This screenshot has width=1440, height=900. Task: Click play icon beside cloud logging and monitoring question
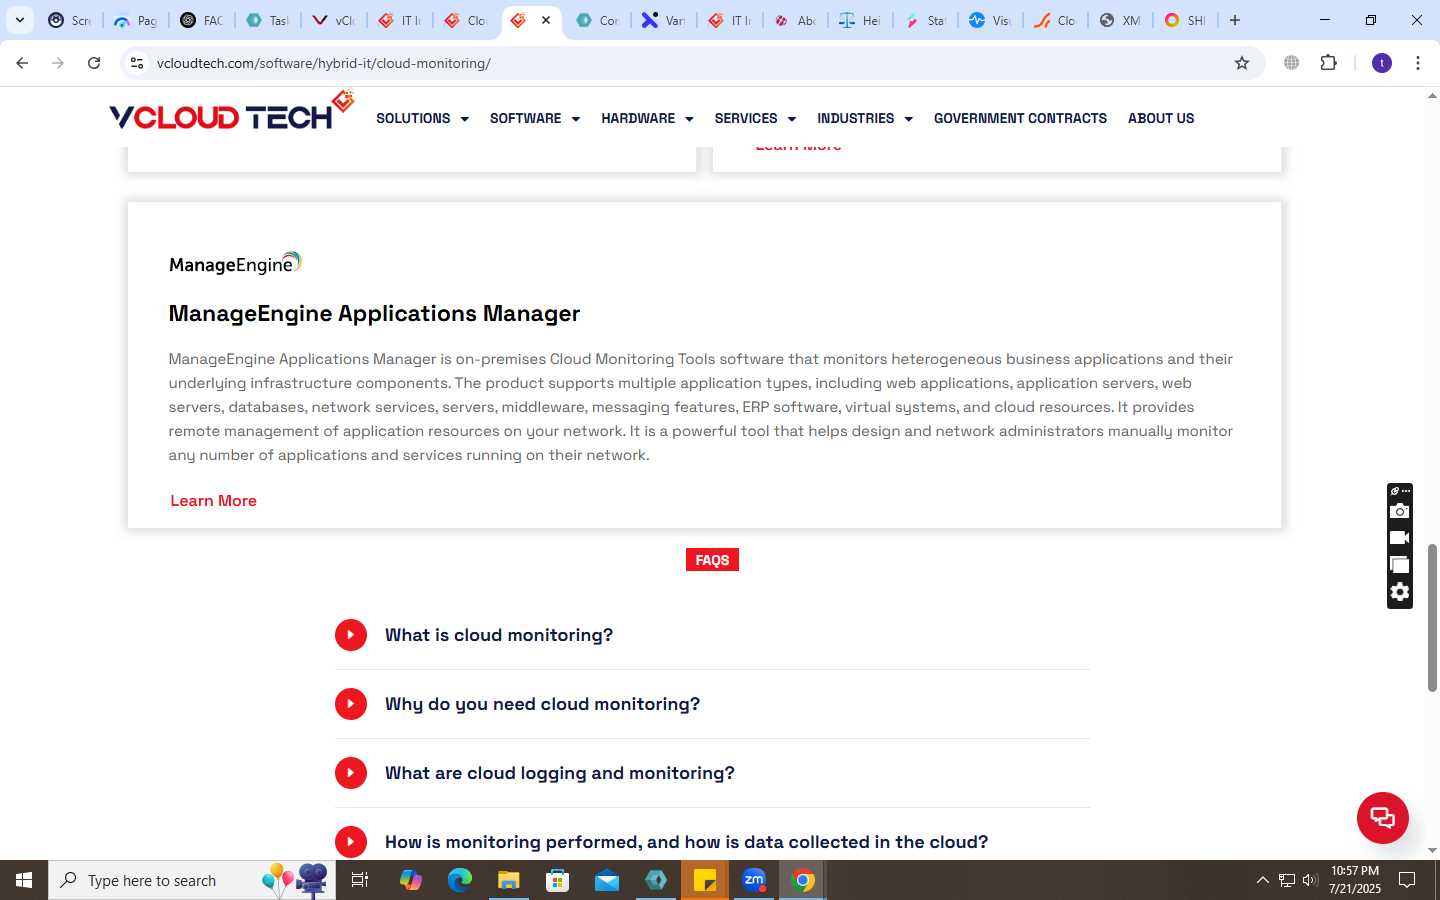point(351,773)
